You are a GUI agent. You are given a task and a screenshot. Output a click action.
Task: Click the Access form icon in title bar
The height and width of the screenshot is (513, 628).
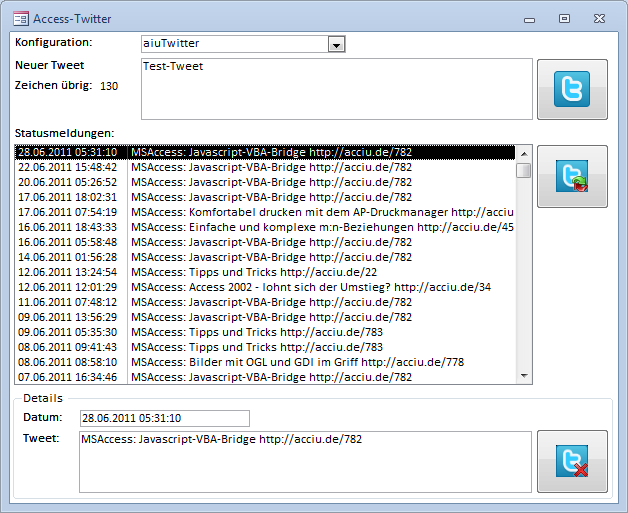pos(19,18)
